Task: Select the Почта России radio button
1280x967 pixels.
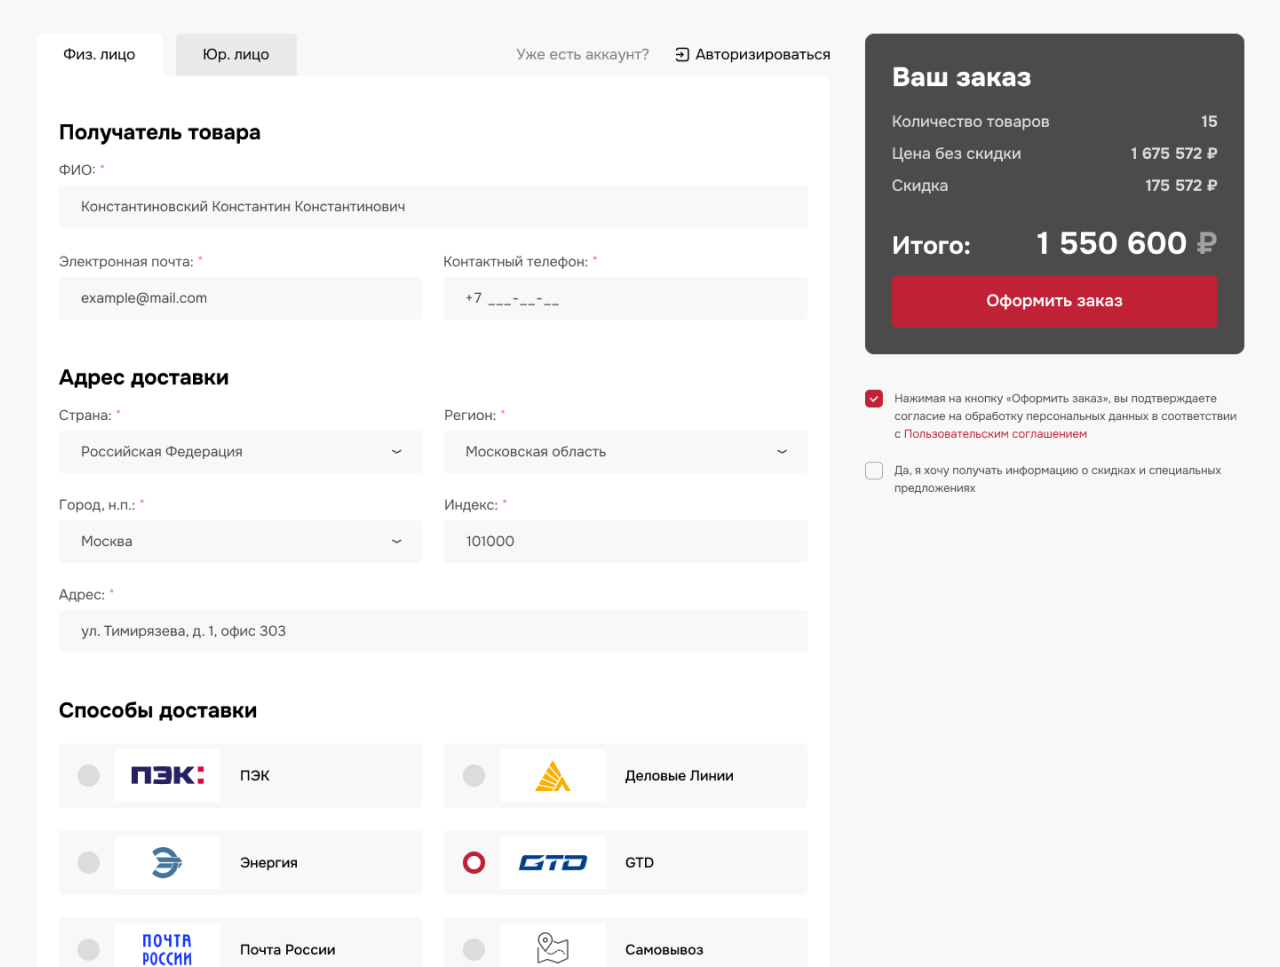Action: pyautogui.click(x=89, y=949)
